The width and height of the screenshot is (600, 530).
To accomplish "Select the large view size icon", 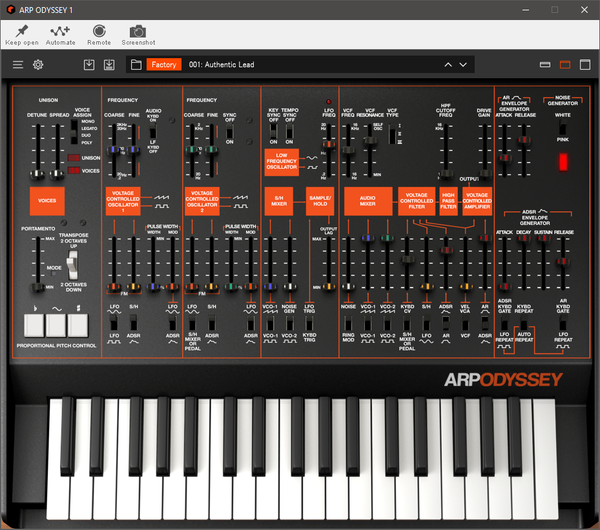I will pyautogui.click(x=585, y=65).
